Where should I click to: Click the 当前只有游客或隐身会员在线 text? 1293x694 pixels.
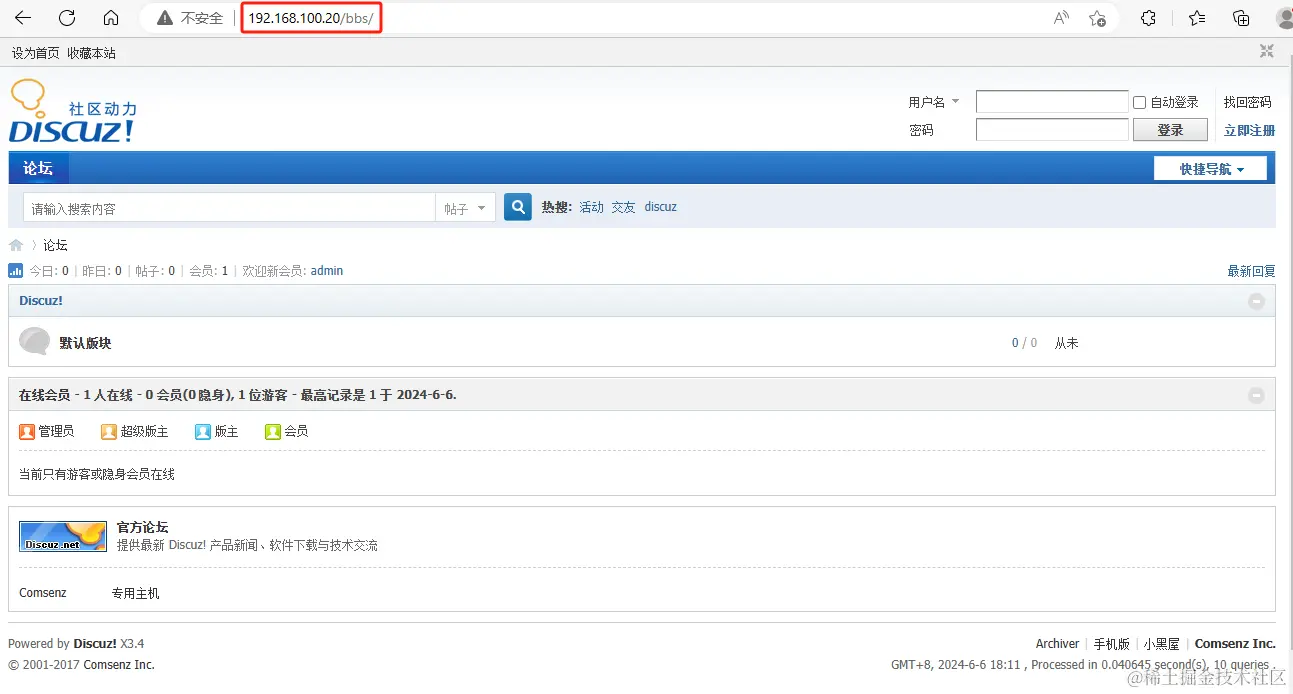(x=97, y=474)
